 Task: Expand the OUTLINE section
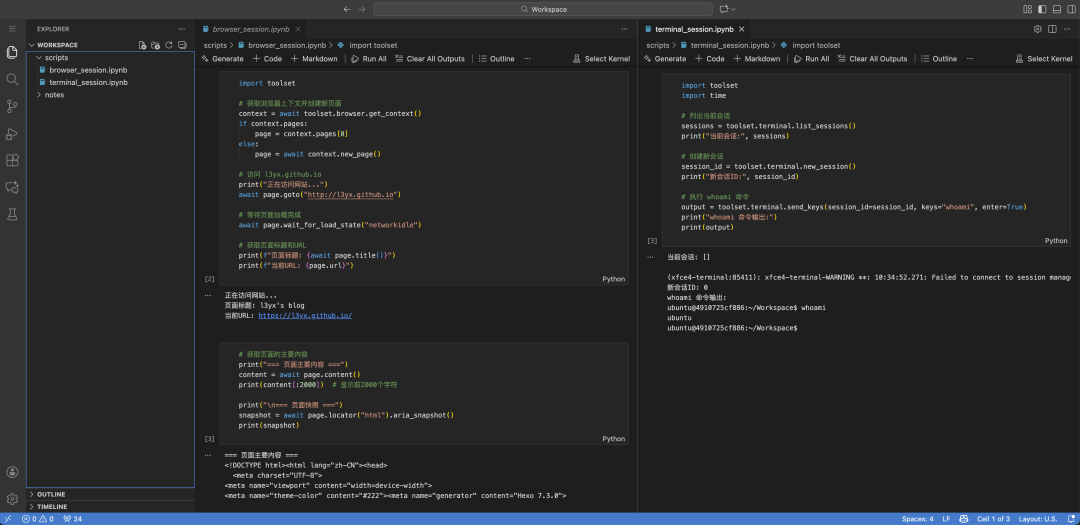point(51,494)
